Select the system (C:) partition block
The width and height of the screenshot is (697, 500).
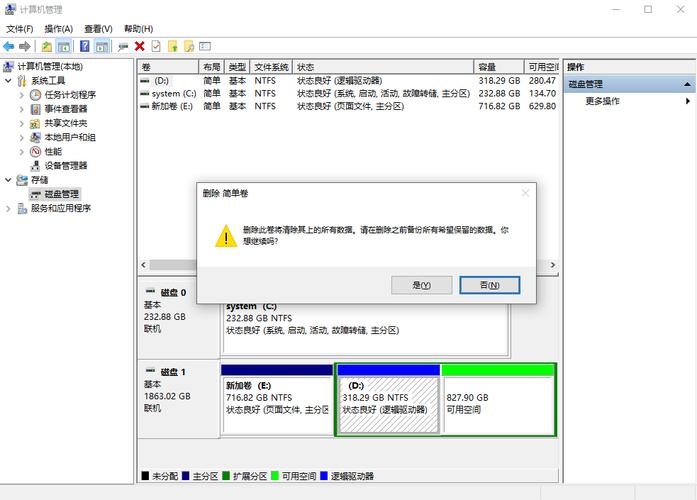(x=365, y=329)
